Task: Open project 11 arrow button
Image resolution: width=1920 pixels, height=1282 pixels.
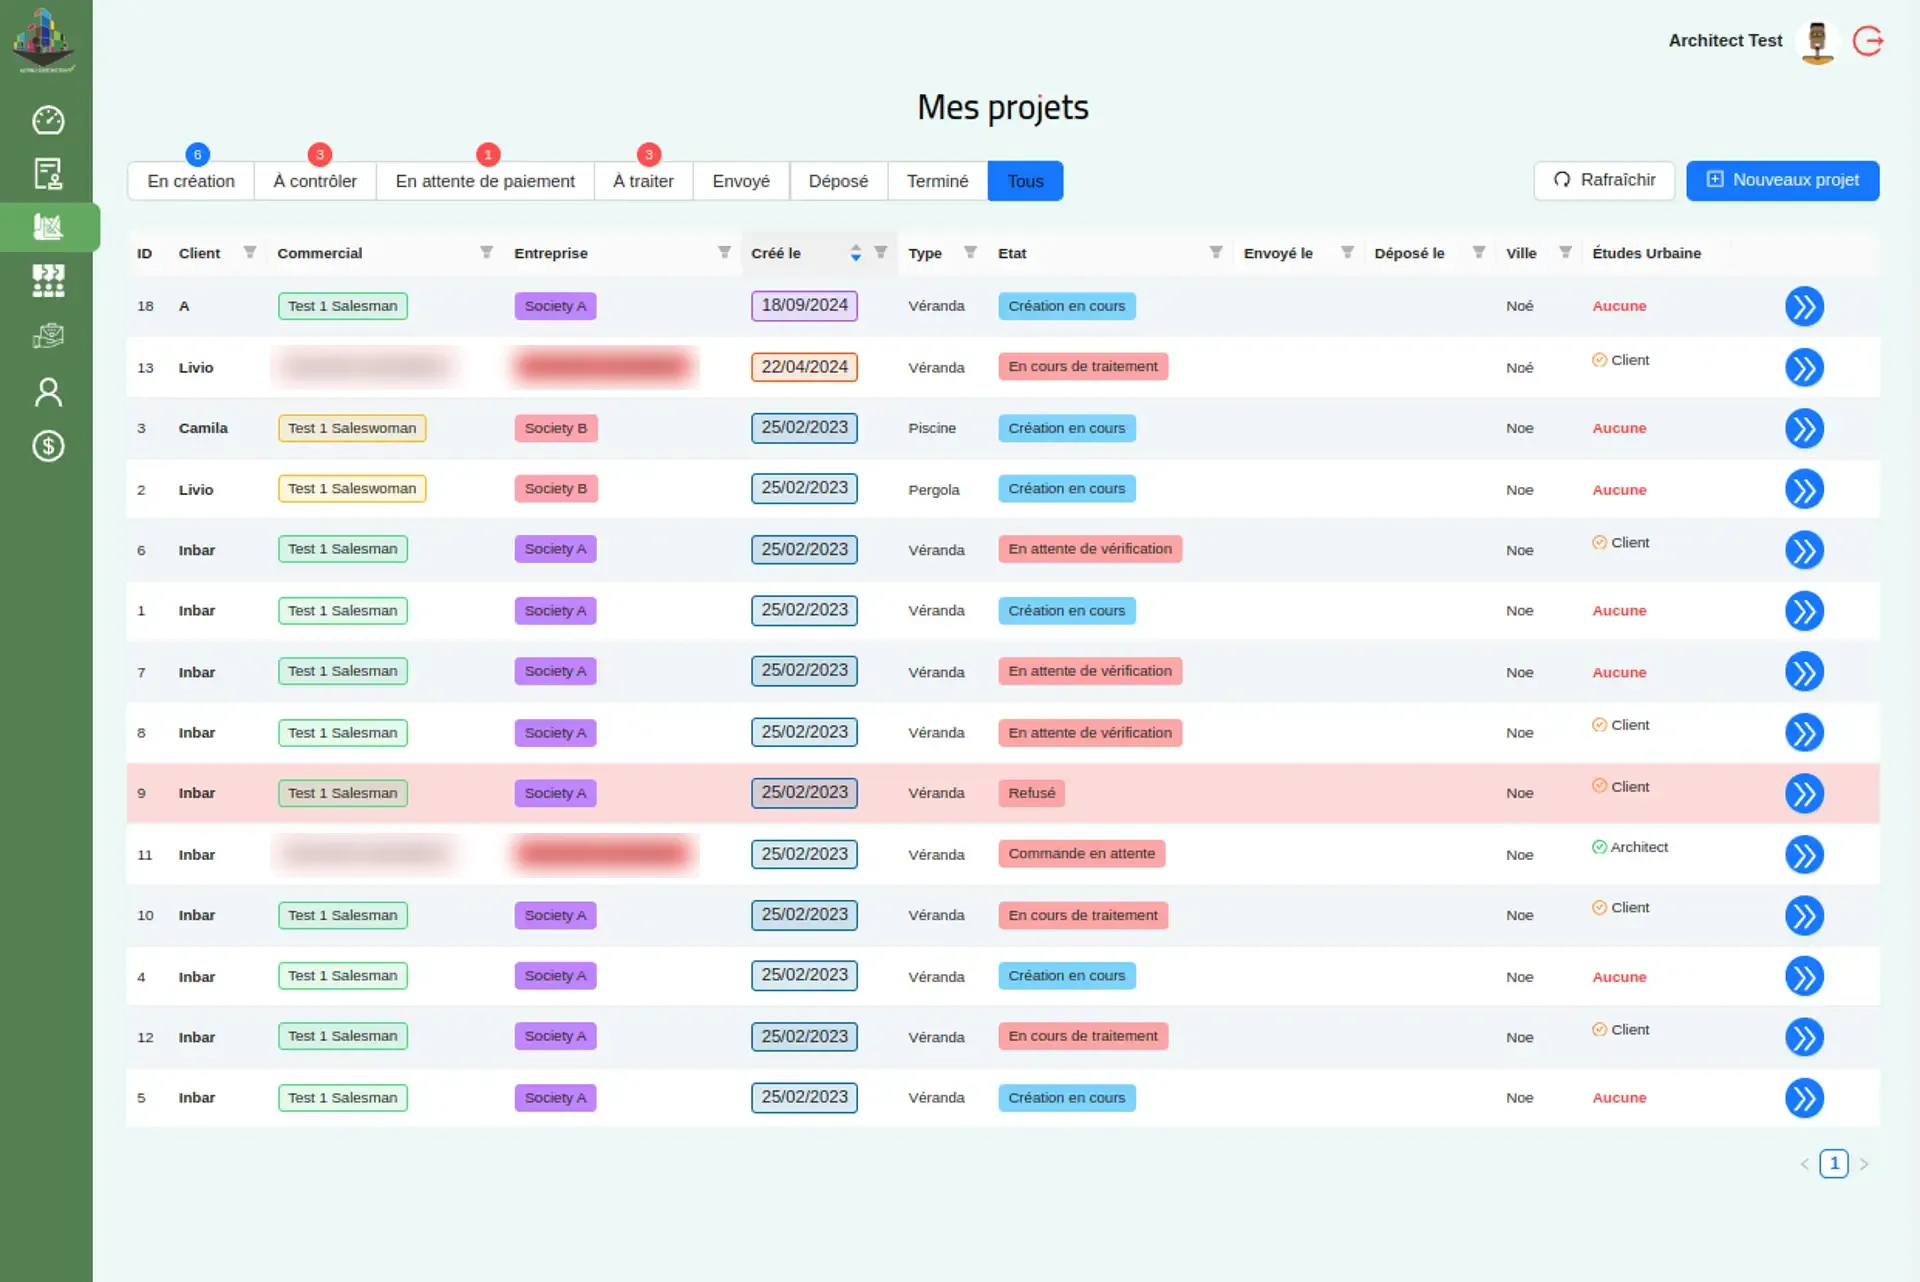Action: pyautogui.click(x=1804, y=855)
